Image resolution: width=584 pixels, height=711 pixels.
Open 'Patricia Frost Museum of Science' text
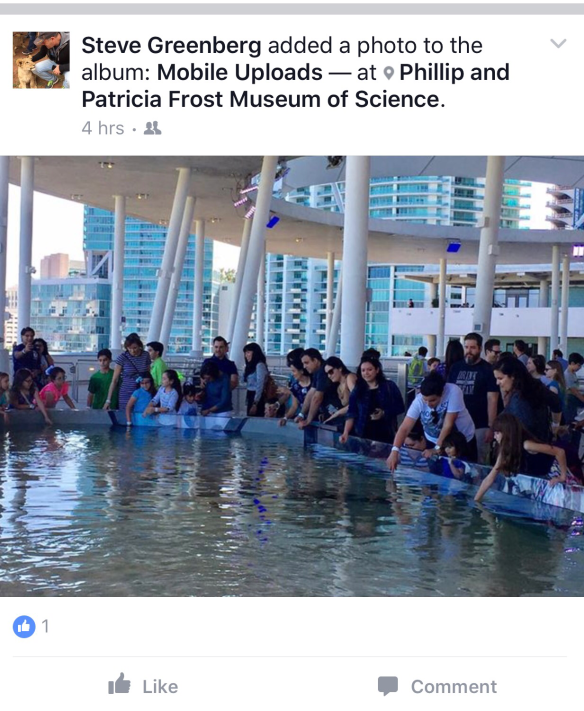click(x=263, y=99)
